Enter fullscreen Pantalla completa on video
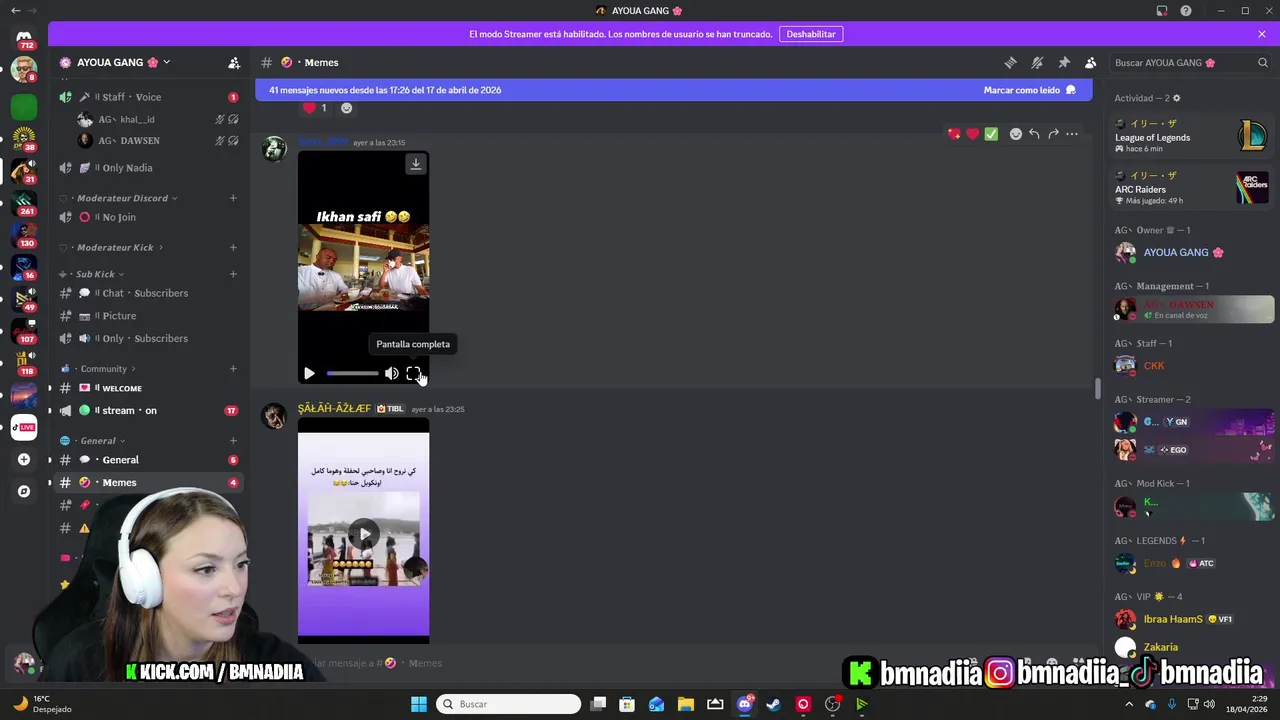The width and height of the screenshot is (1280, 720). tap(413, 373)
